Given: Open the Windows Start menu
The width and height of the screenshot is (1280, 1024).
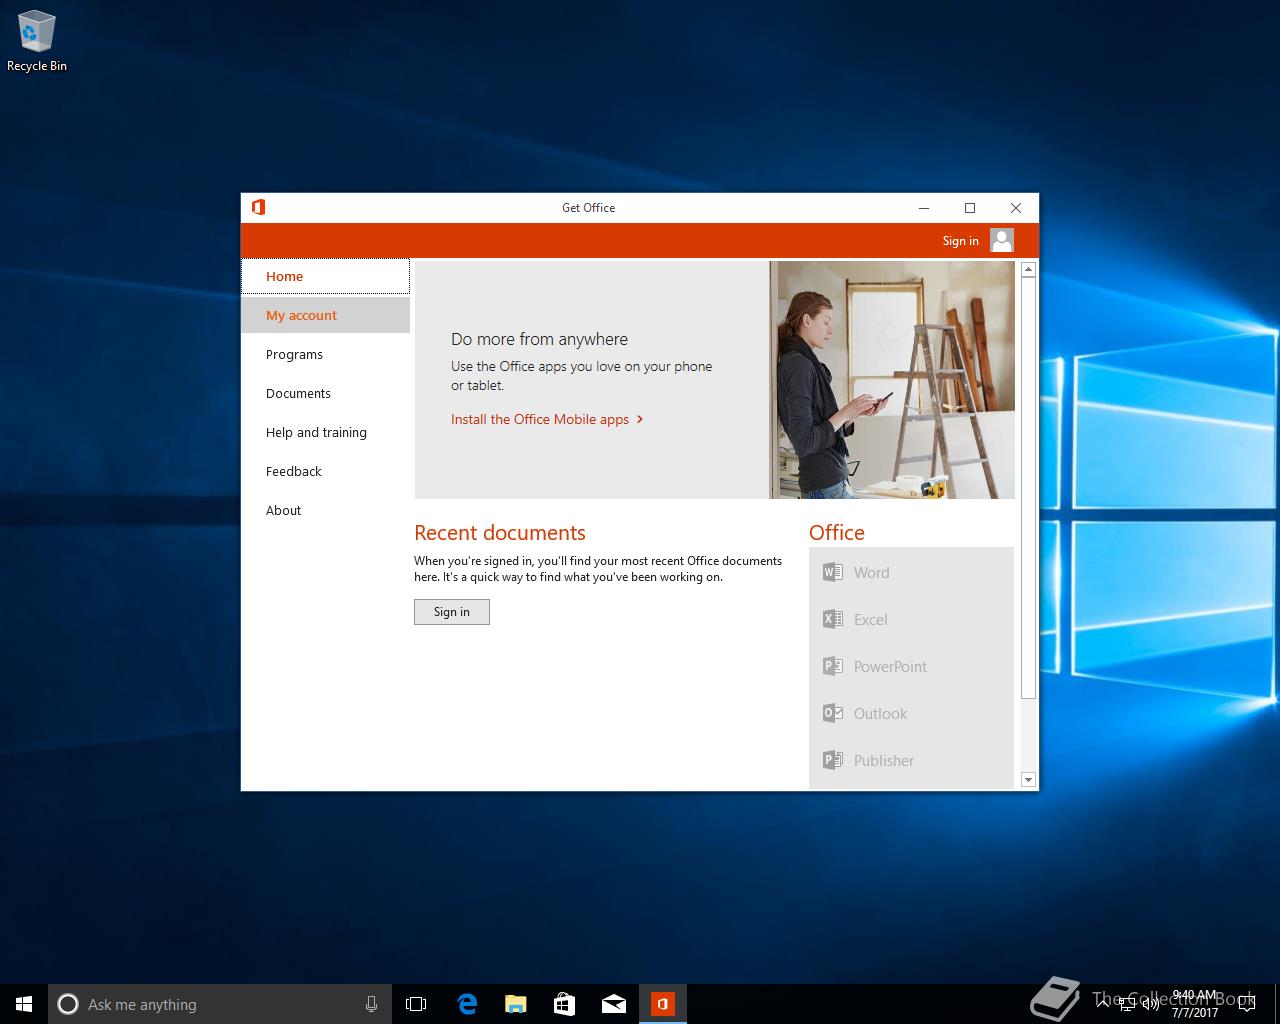Looking at the screenshot, I should (x=24, y=1004).
